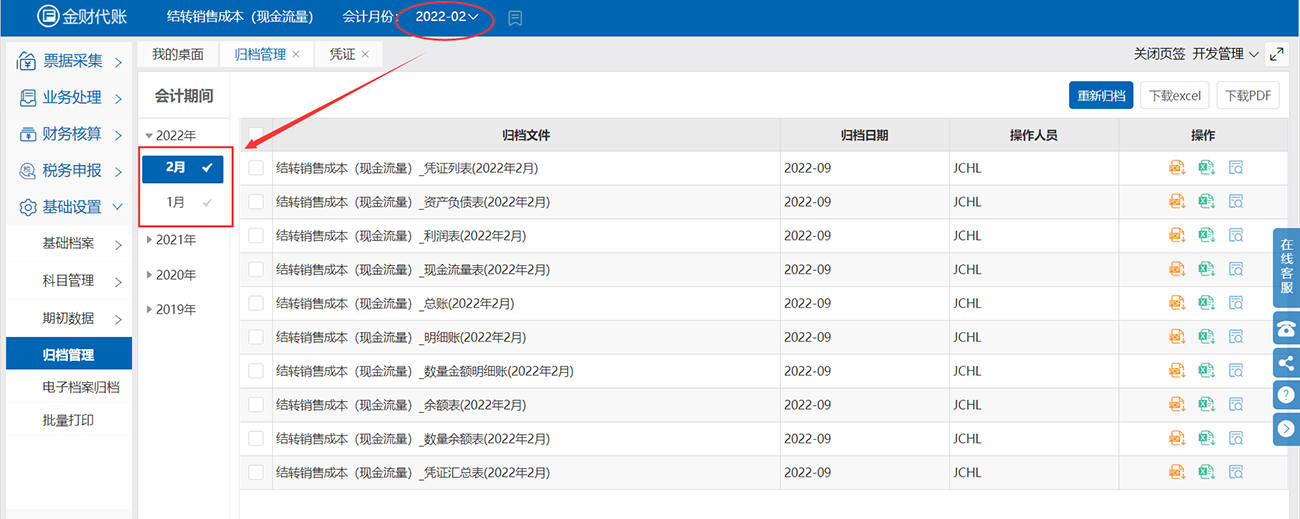Toggle the fullscreen expand icon
Viewport: 1300px width, 519px height.
click(x=1277, y=54)
